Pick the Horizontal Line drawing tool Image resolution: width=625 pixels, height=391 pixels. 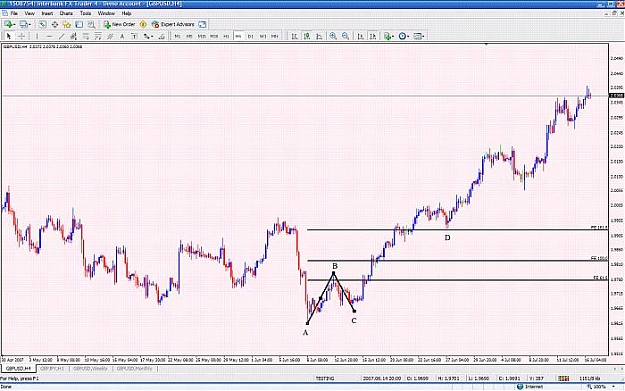coord(49,36)
